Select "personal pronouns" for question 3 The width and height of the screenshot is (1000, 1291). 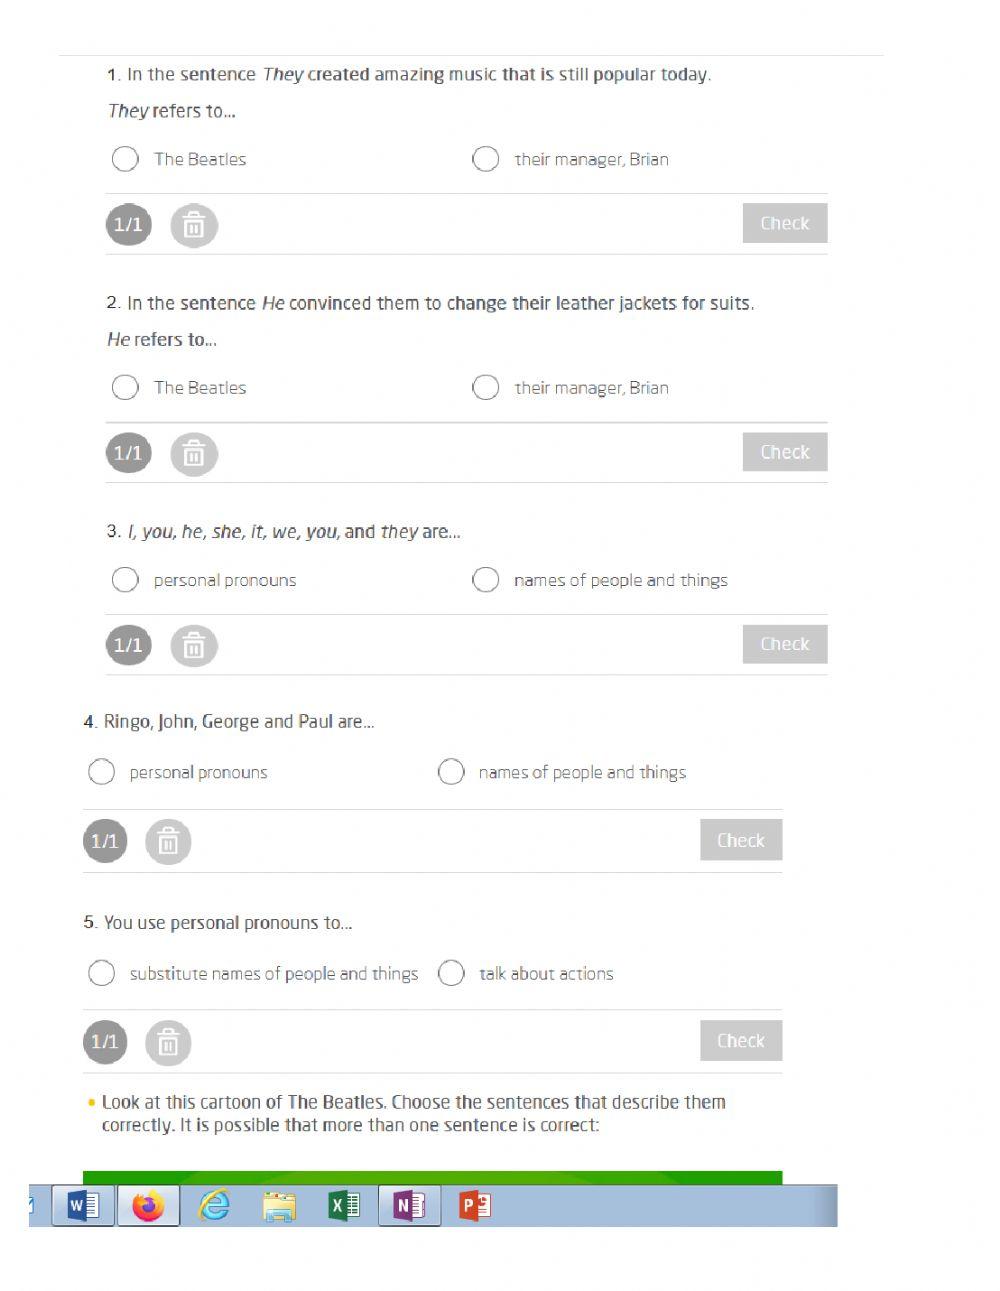(125, 580)
